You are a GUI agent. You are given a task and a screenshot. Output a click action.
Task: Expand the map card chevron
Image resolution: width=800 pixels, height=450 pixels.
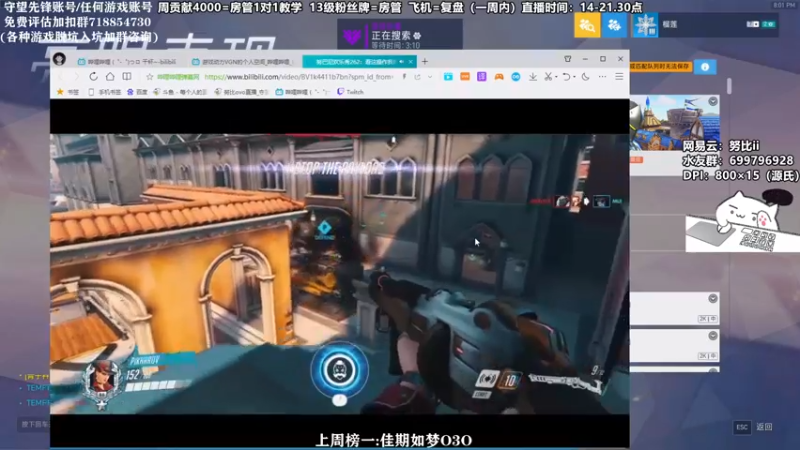coord(713,101)
